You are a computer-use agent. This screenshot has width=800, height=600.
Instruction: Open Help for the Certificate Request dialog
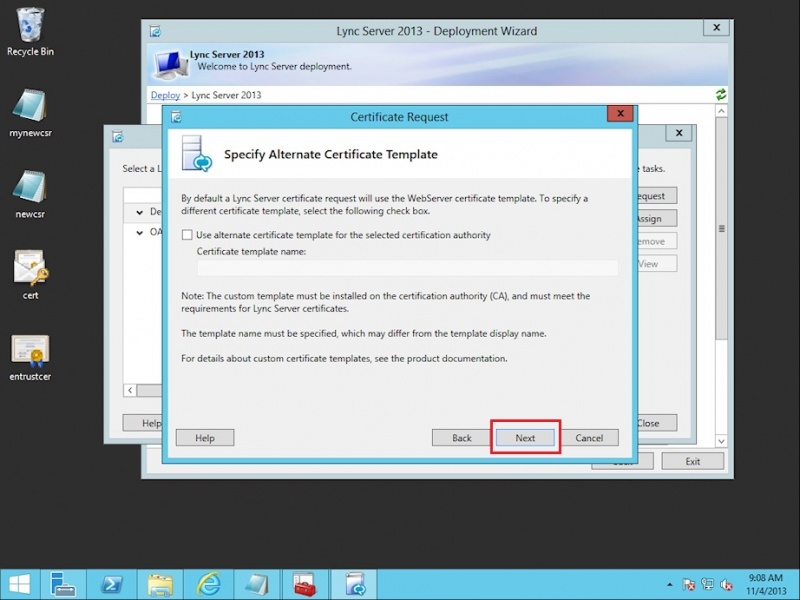tap(204, 438)
